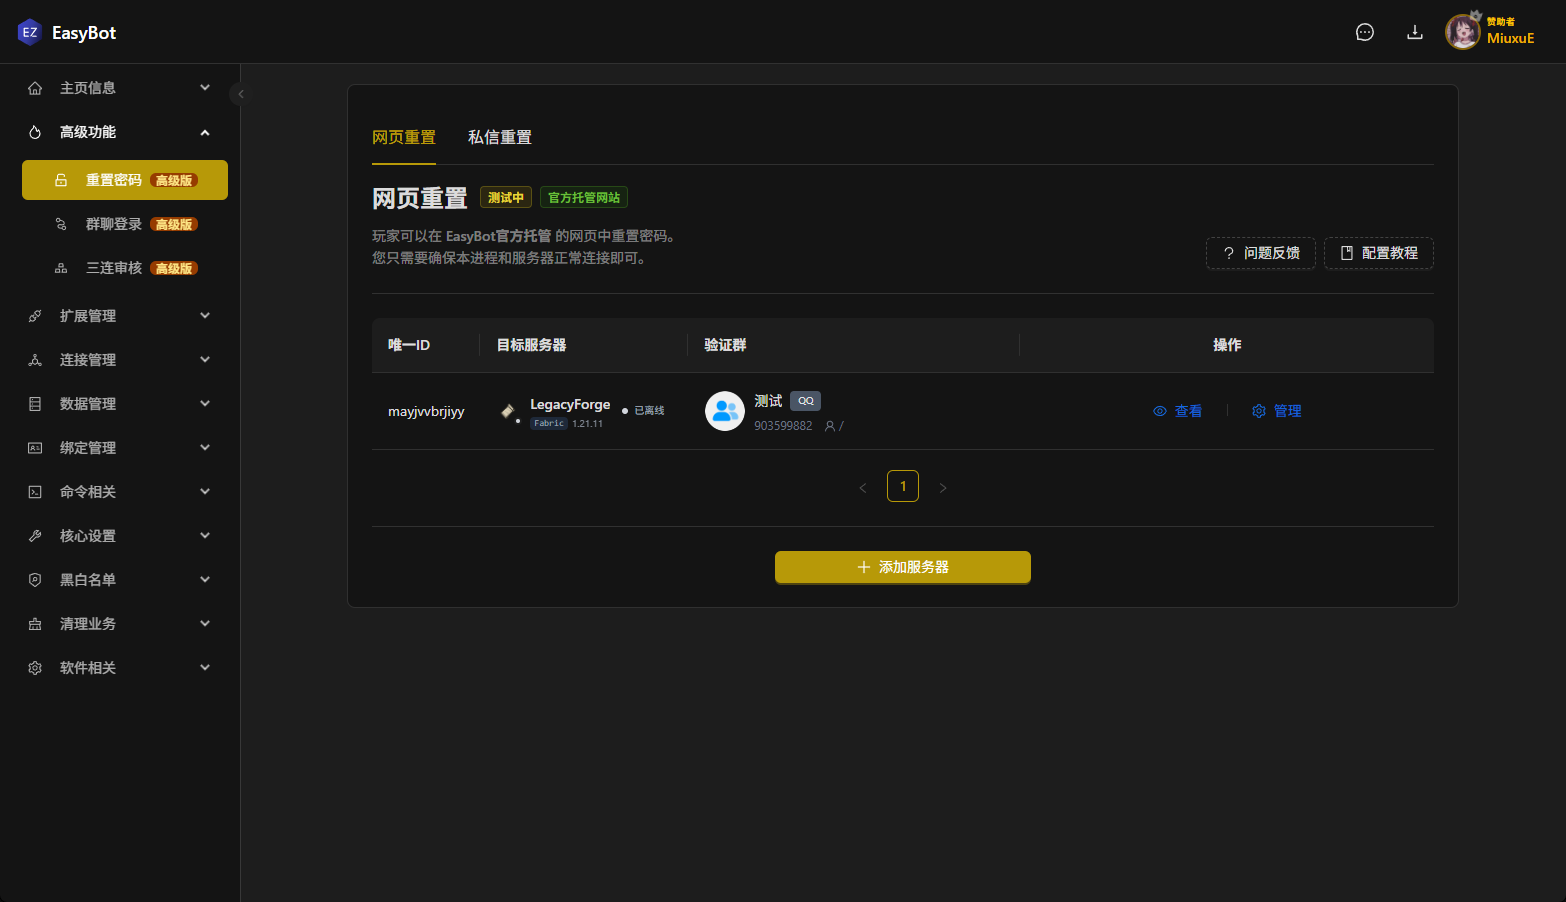Open the chat message icon in header
The height and width of the screenshot is (902, 1566).
tap(1364, 33)
